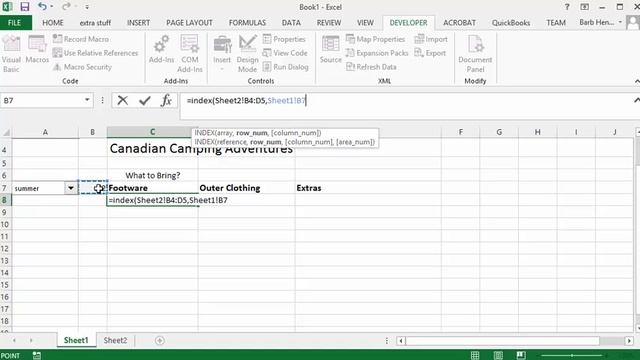Viewport: 640px width, 360px height.
Task: Open Expansion Packs
Action: click(x=377, y=53)
